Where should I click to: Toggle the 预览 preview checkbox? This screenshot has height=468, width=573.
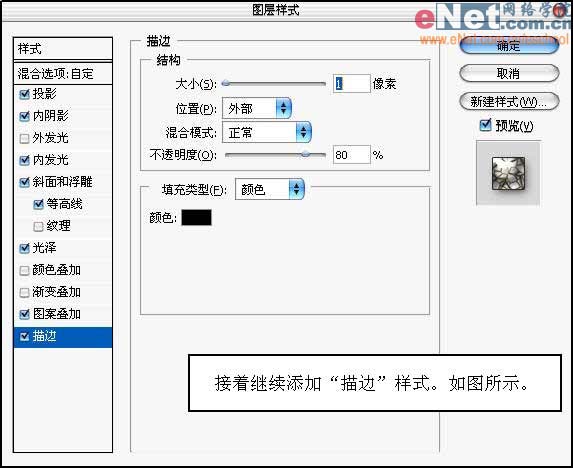(x=485, y=125)
